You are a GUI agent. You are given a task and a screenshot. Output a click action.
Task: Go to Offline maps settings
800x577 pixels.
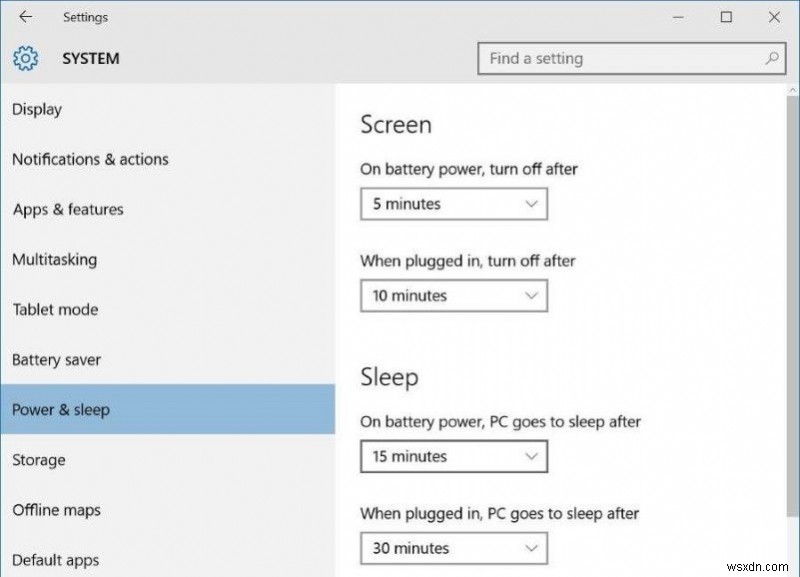(56, 510)
